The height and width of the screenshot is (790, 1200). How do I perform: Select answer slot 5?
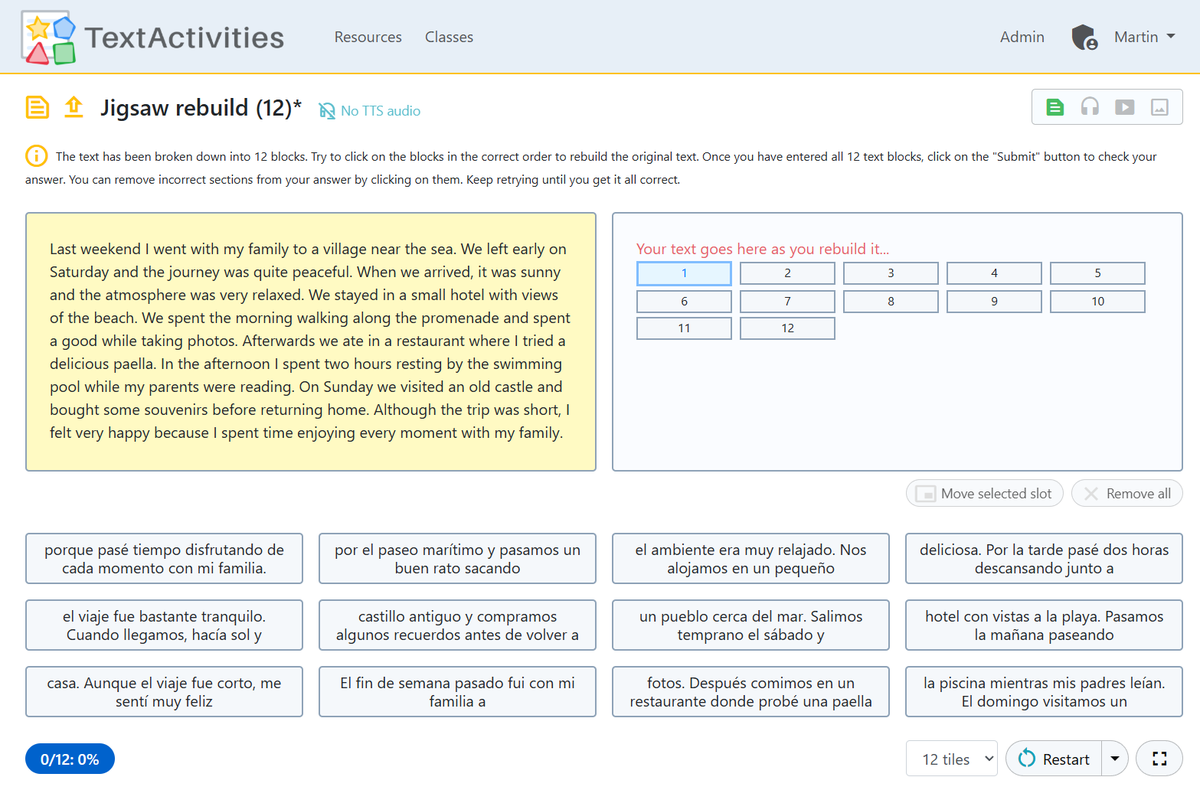point(1098,273)
